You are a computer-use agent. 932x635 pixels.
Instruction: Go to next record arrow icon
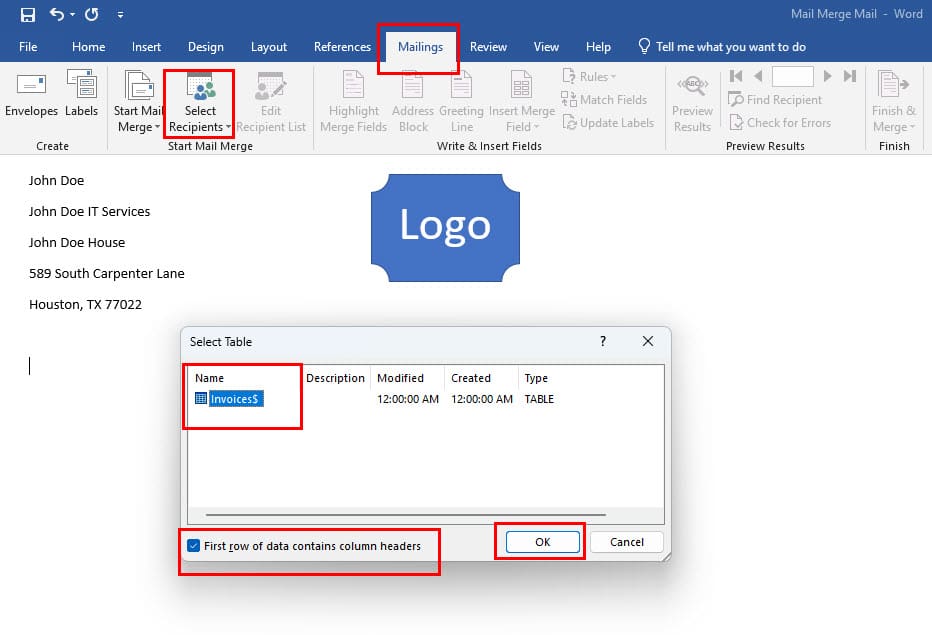[x=827, y=76]
